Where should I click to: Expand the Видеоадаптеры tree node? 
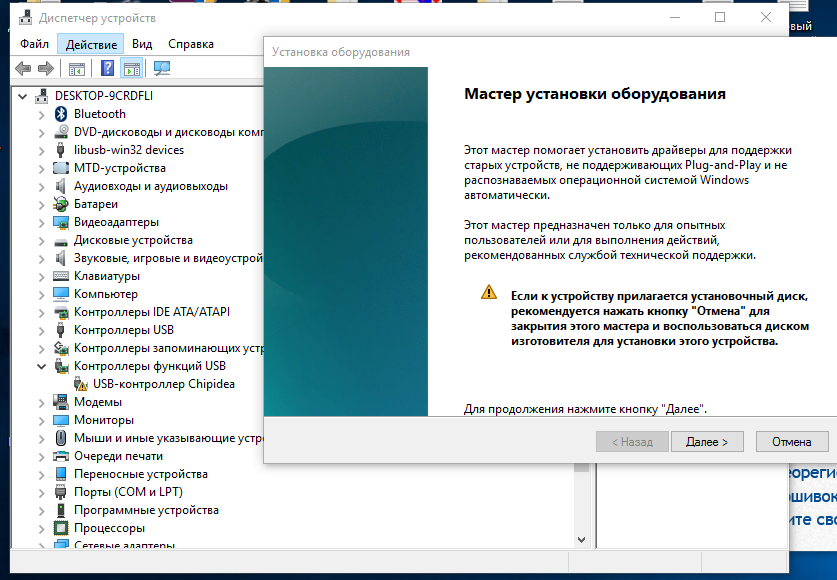coord(41,222)
